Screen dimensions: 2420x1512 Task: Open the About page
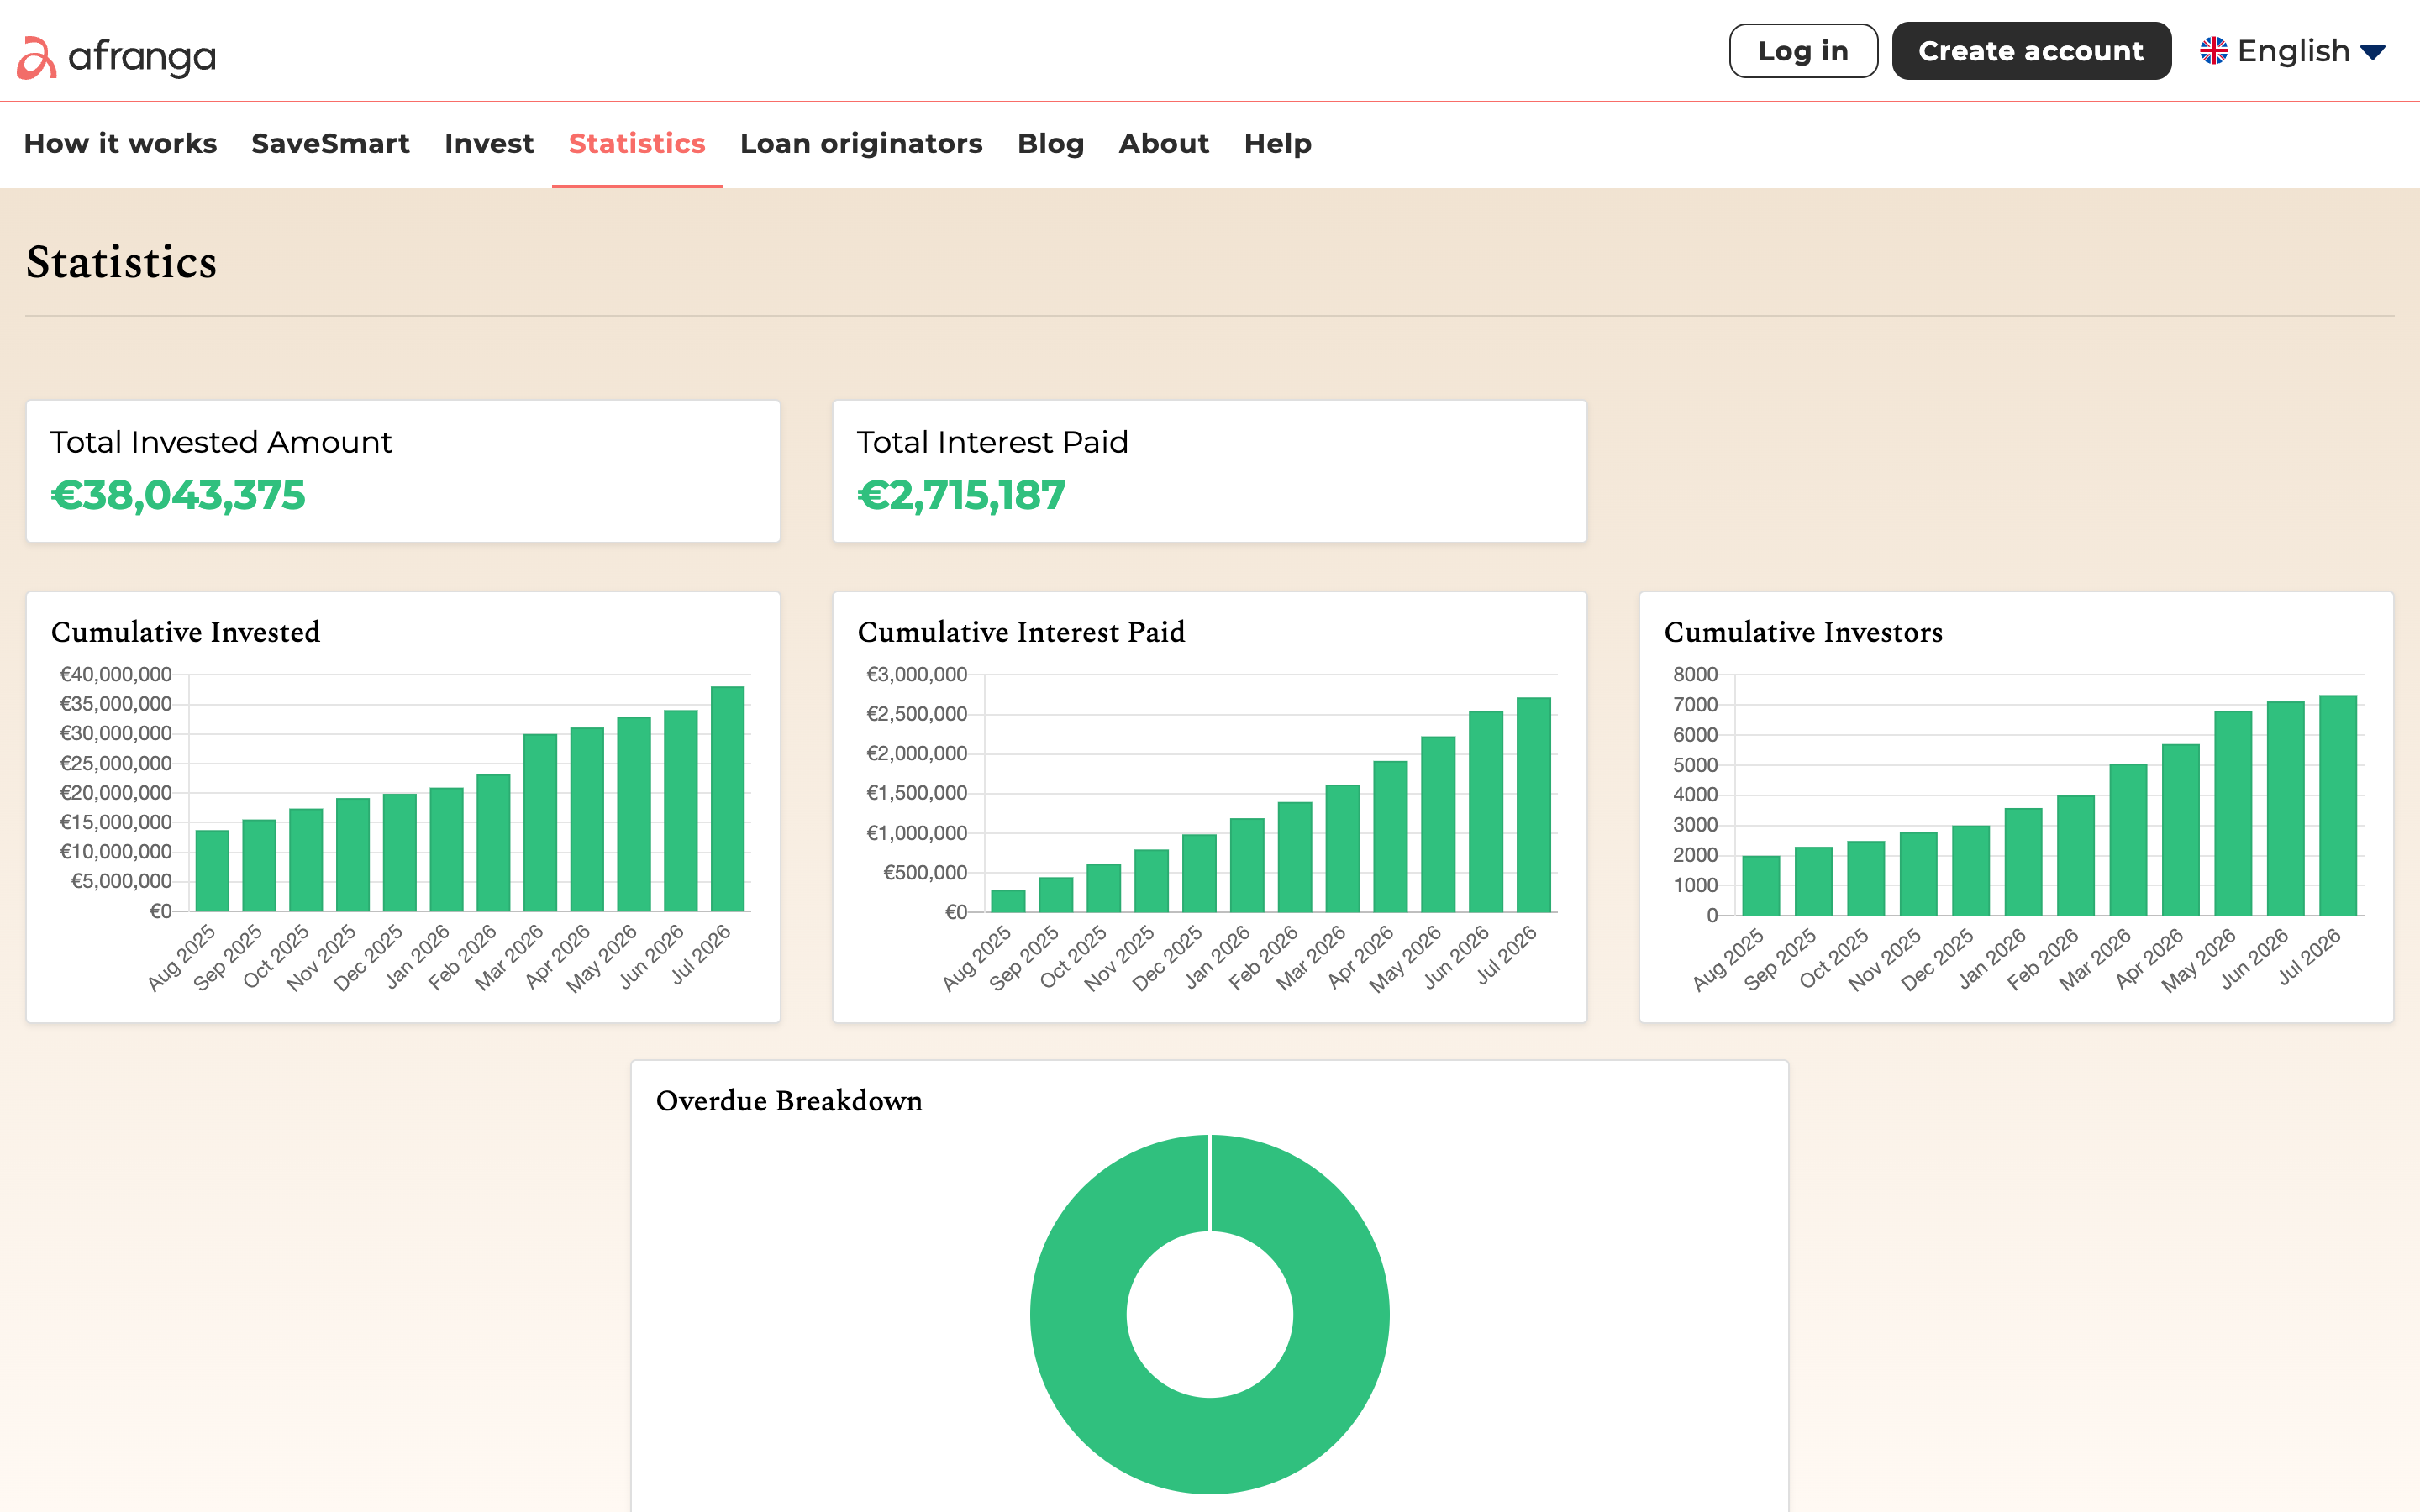pos(1164,144)
